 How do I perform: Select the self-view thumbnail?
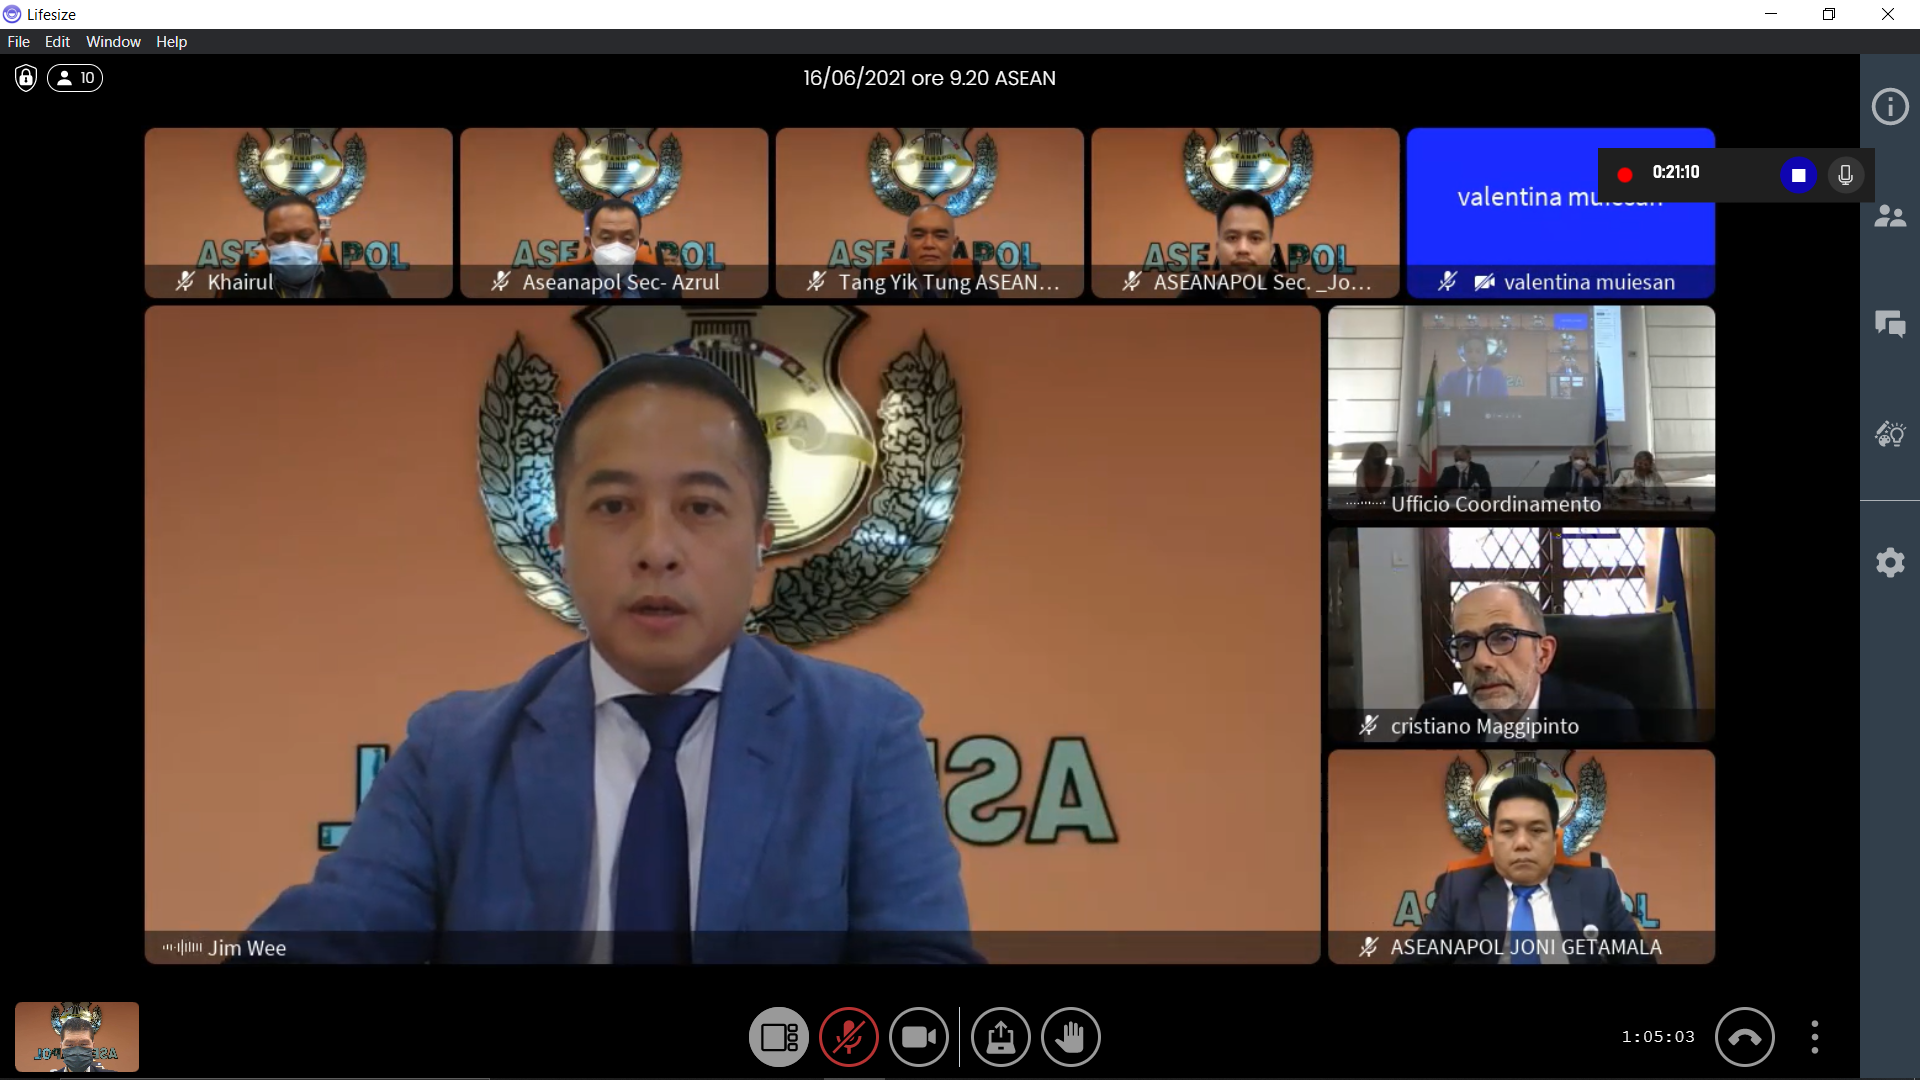77,1037
